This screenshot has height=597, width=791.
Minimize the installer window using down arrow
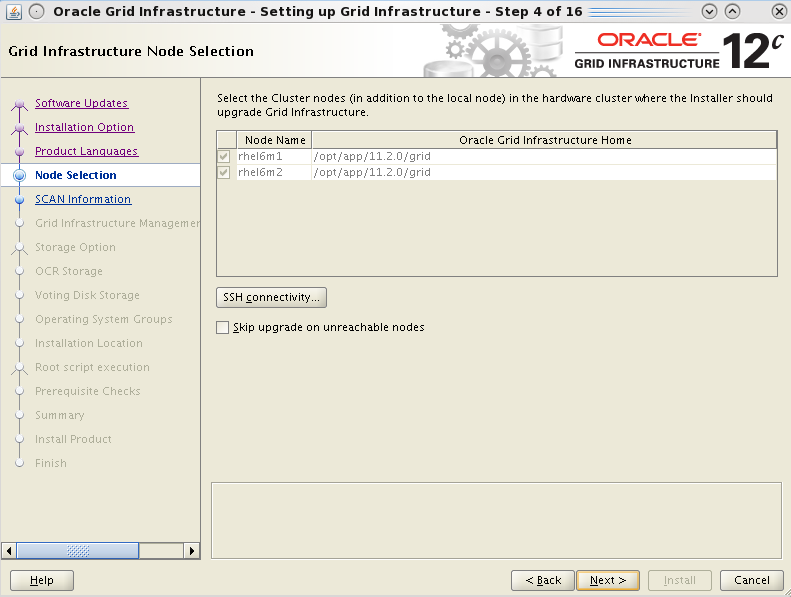click(x=709, y=11)
